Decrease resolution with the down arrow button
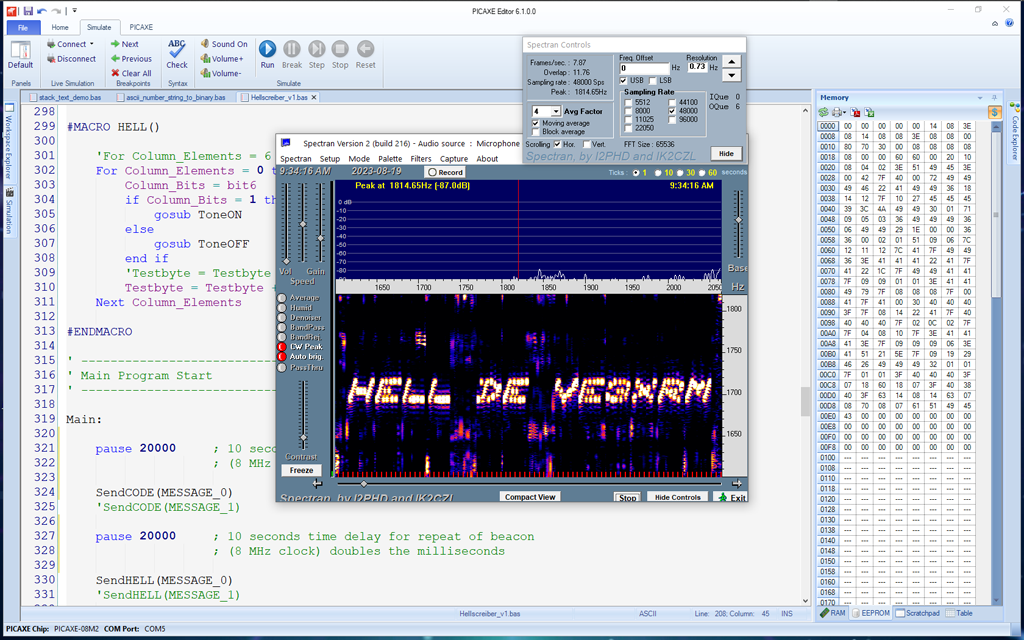The height and width of the screenshot is (640, 1024). point(731,75)
